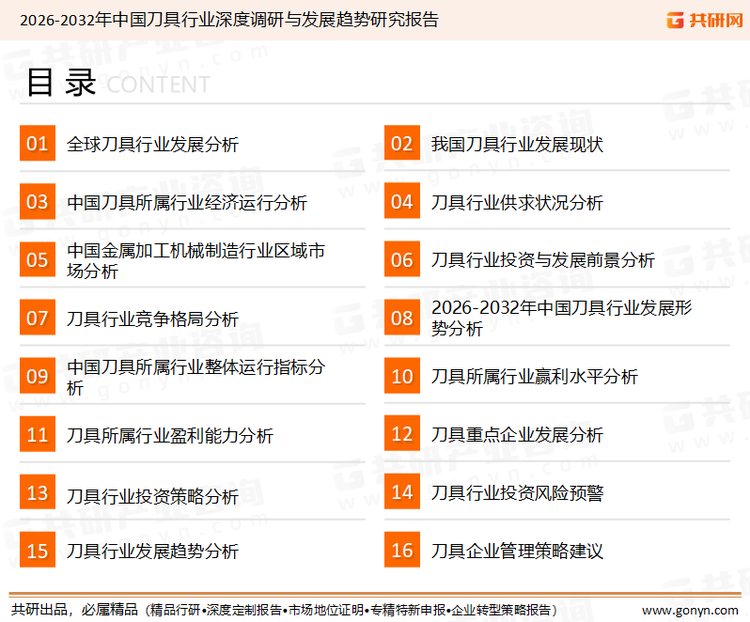Viewport: 750px width, 622px height.
Task: Click the orange 08 number box
Action: coord(402,317)
